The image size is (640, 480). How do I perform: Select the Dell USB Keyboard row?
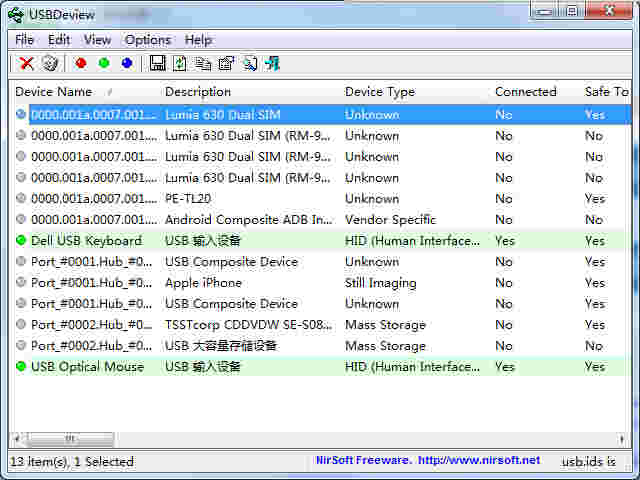86,241
